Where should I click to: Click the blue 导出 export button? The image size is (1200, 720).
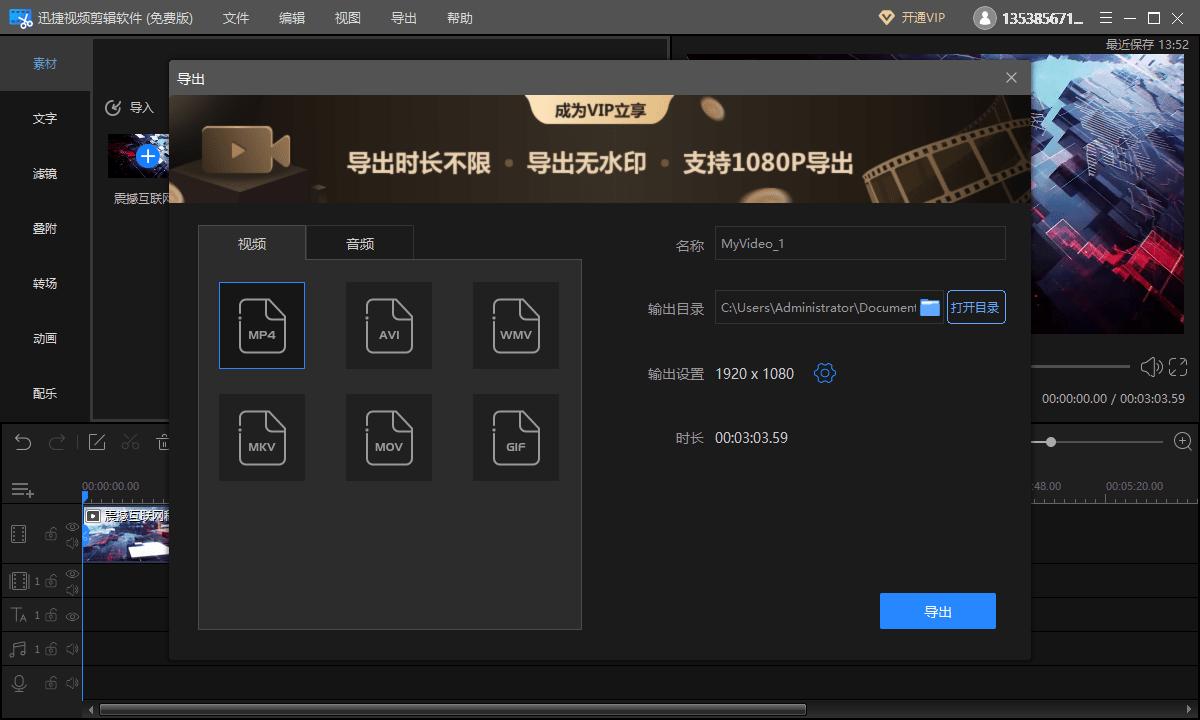click(937, 611)
